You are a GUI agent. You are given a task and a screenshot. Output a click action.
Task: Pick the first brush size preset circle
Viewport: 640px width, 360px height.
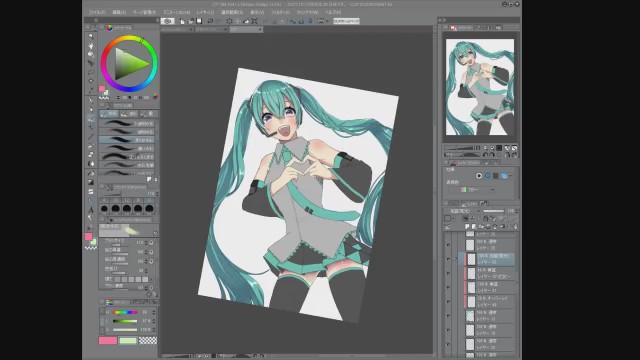104,209
